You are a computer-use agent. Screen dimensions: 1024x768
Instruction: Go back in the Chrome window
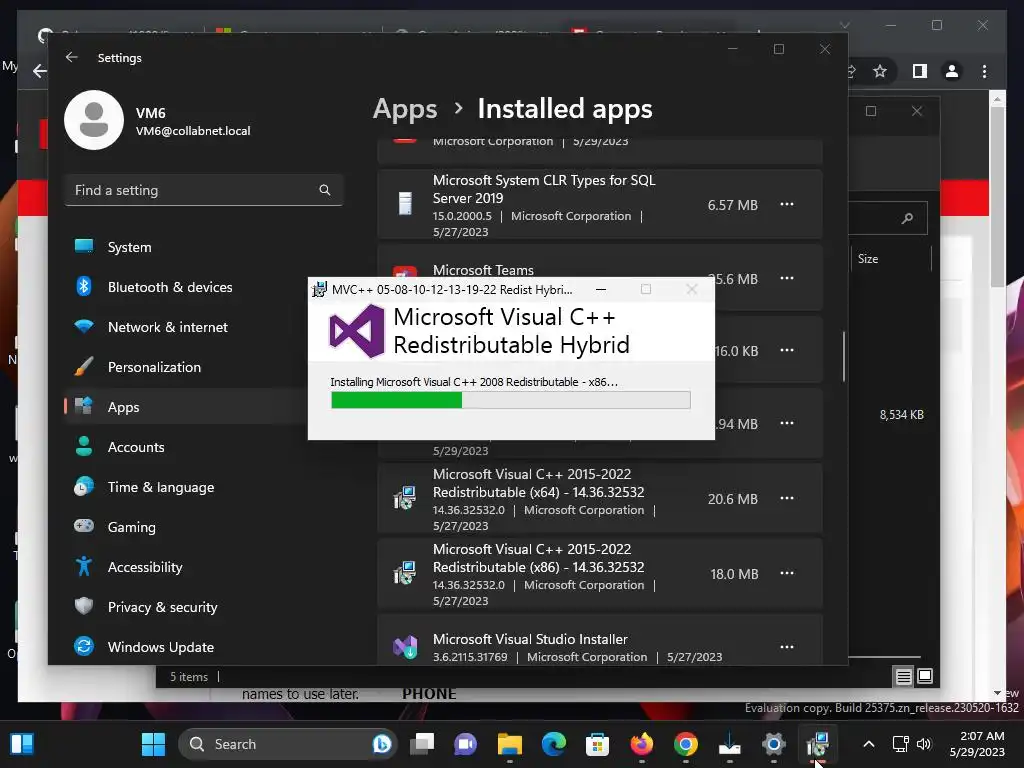40,71
